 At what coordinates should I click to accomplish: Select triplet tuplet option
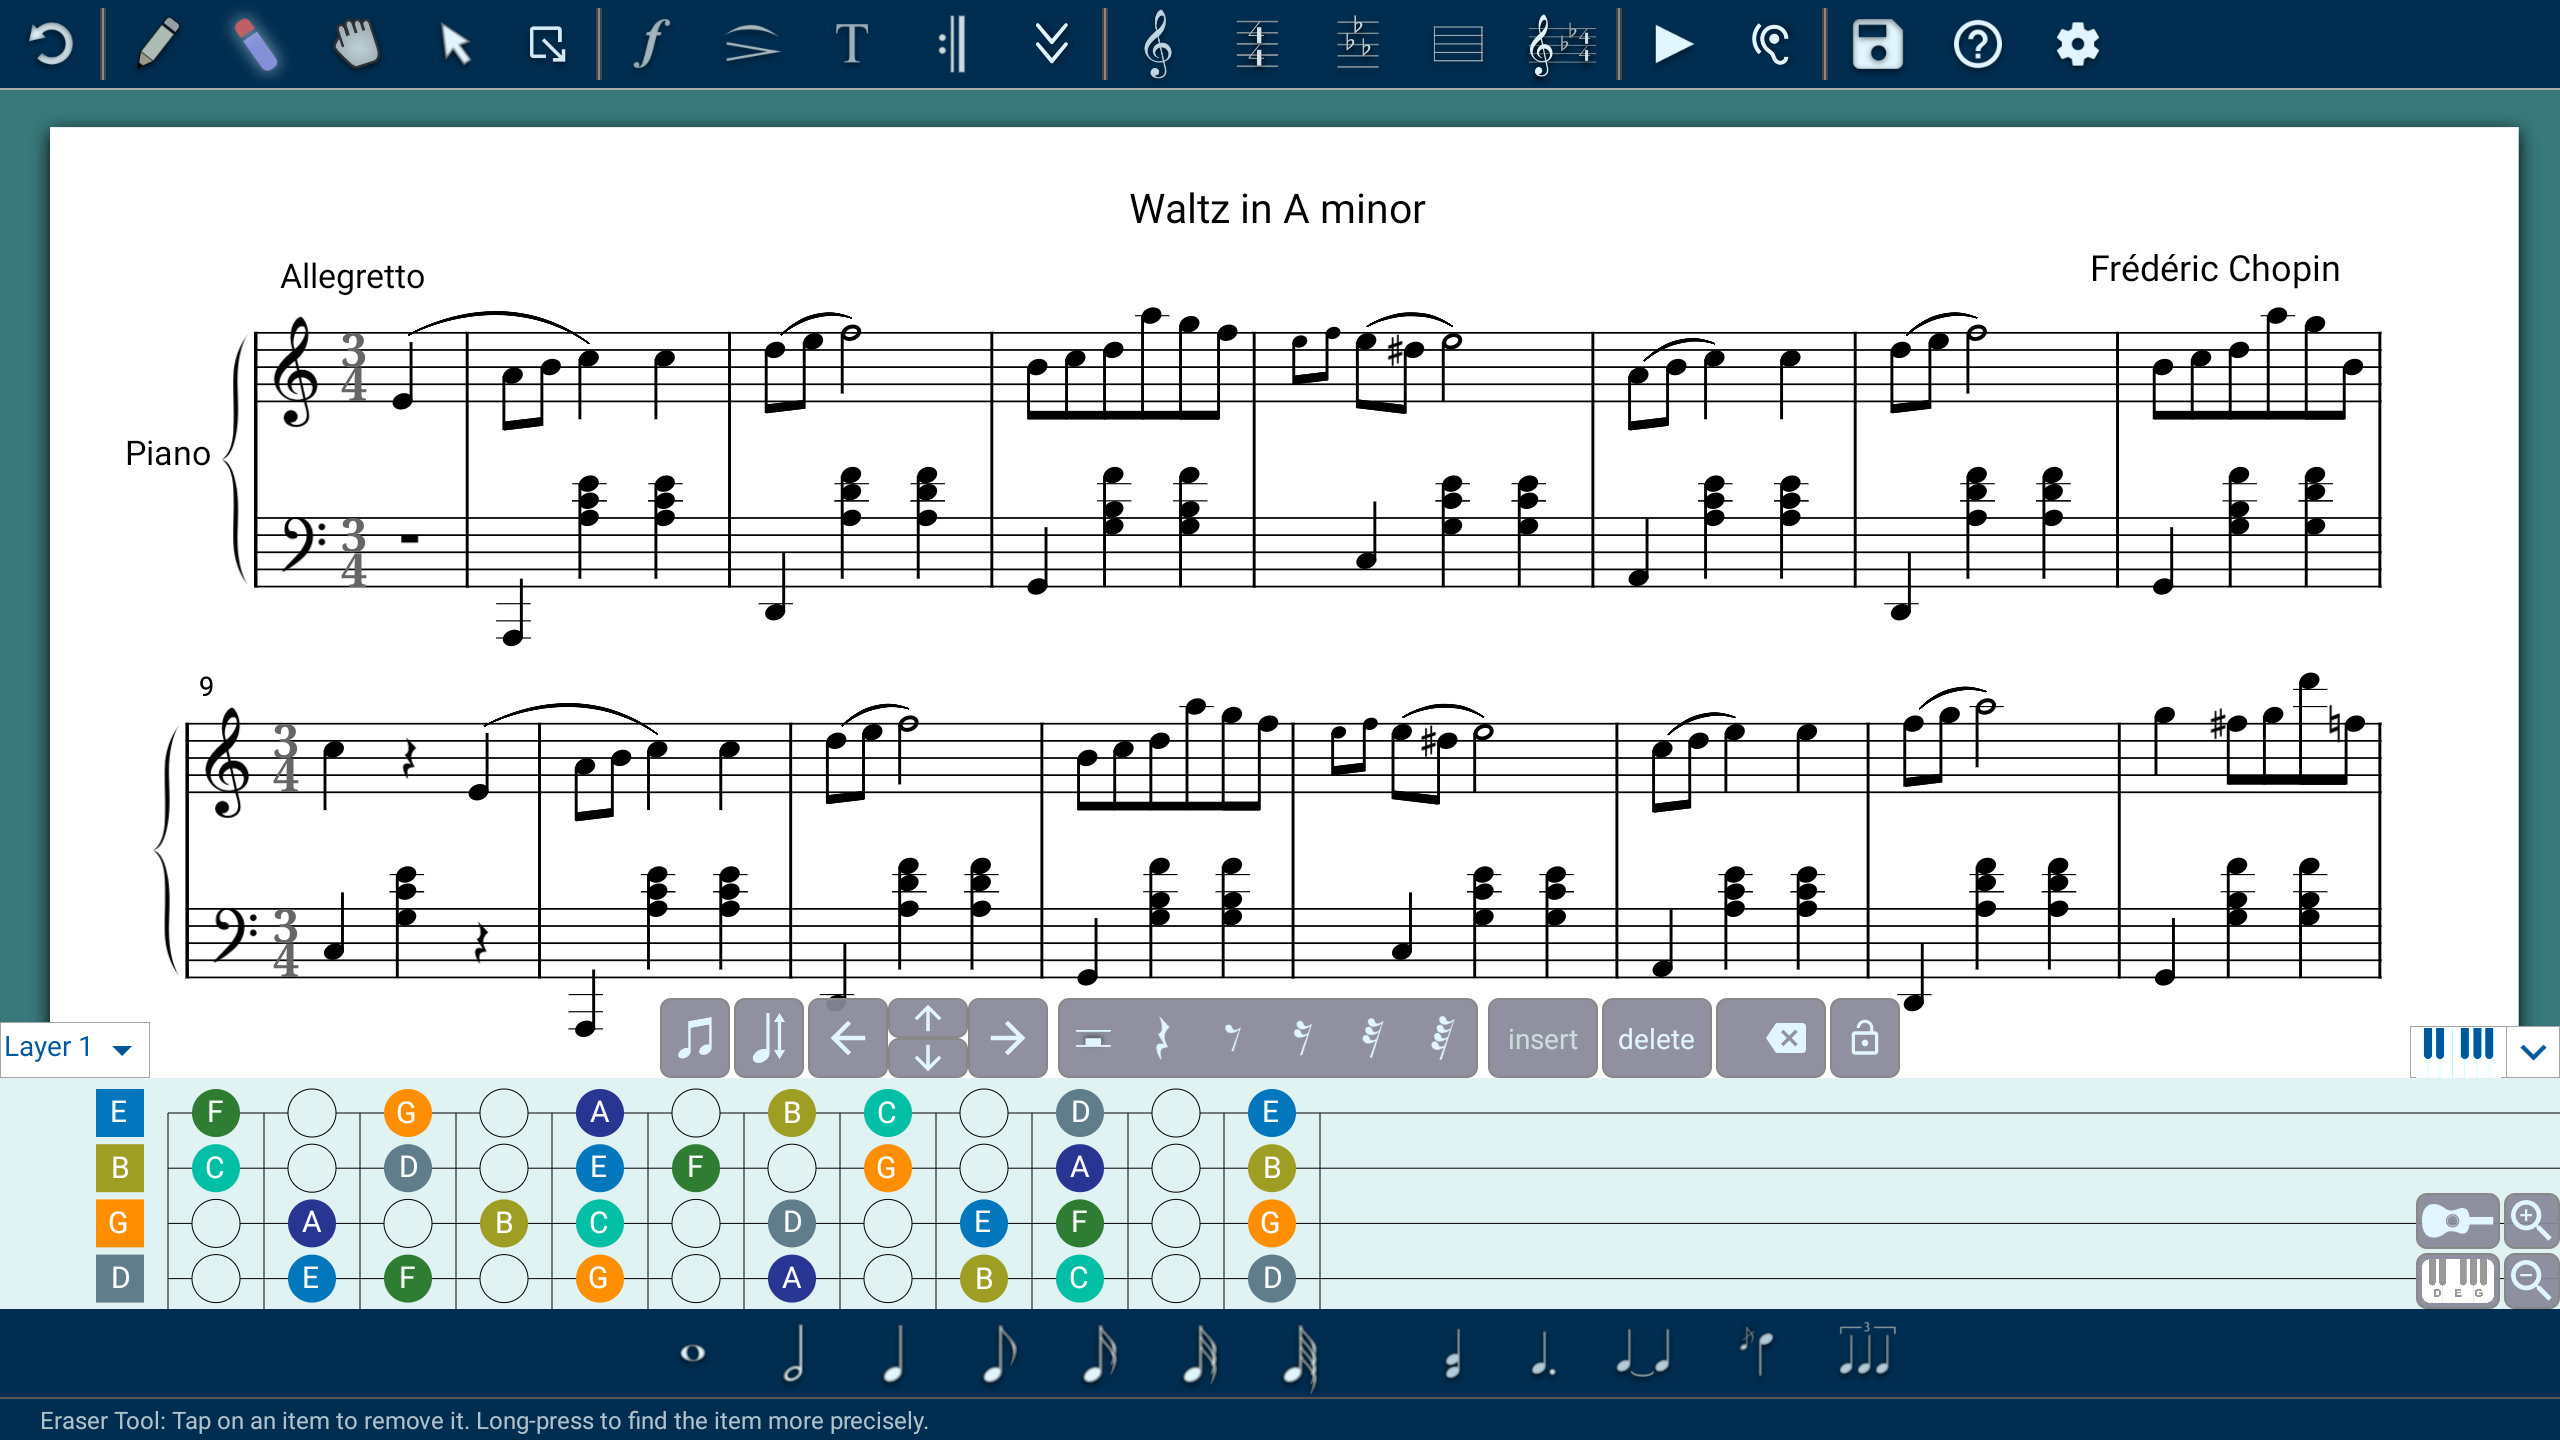coord(1866,1350)
